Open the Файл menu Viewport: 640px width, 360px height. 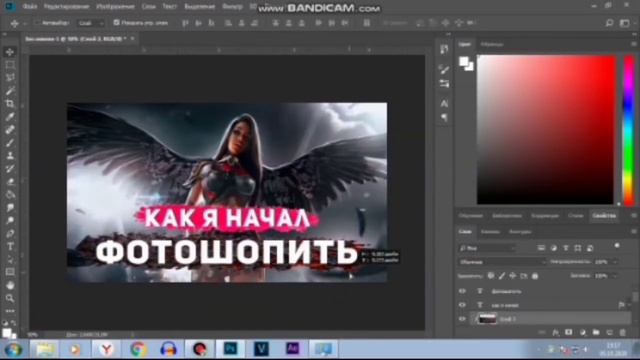pyautogui.click(x=30, y=7)
